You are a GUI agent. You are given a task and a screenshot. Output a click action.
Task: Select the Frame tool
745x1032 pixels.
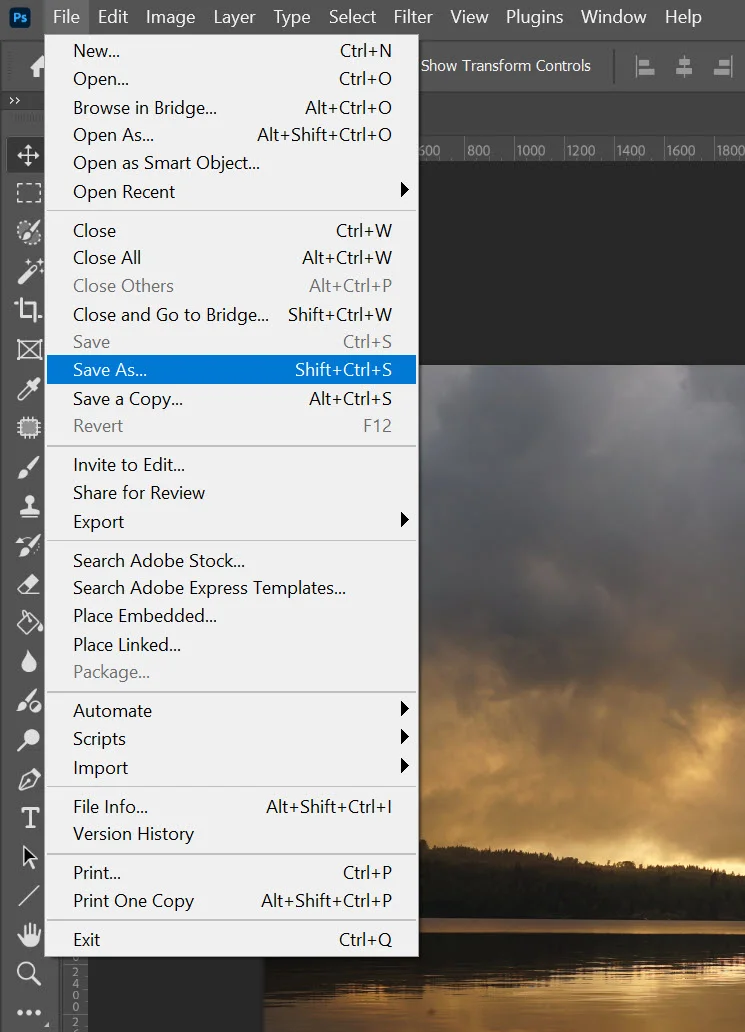pyautogui.click(x=29, y=349)
